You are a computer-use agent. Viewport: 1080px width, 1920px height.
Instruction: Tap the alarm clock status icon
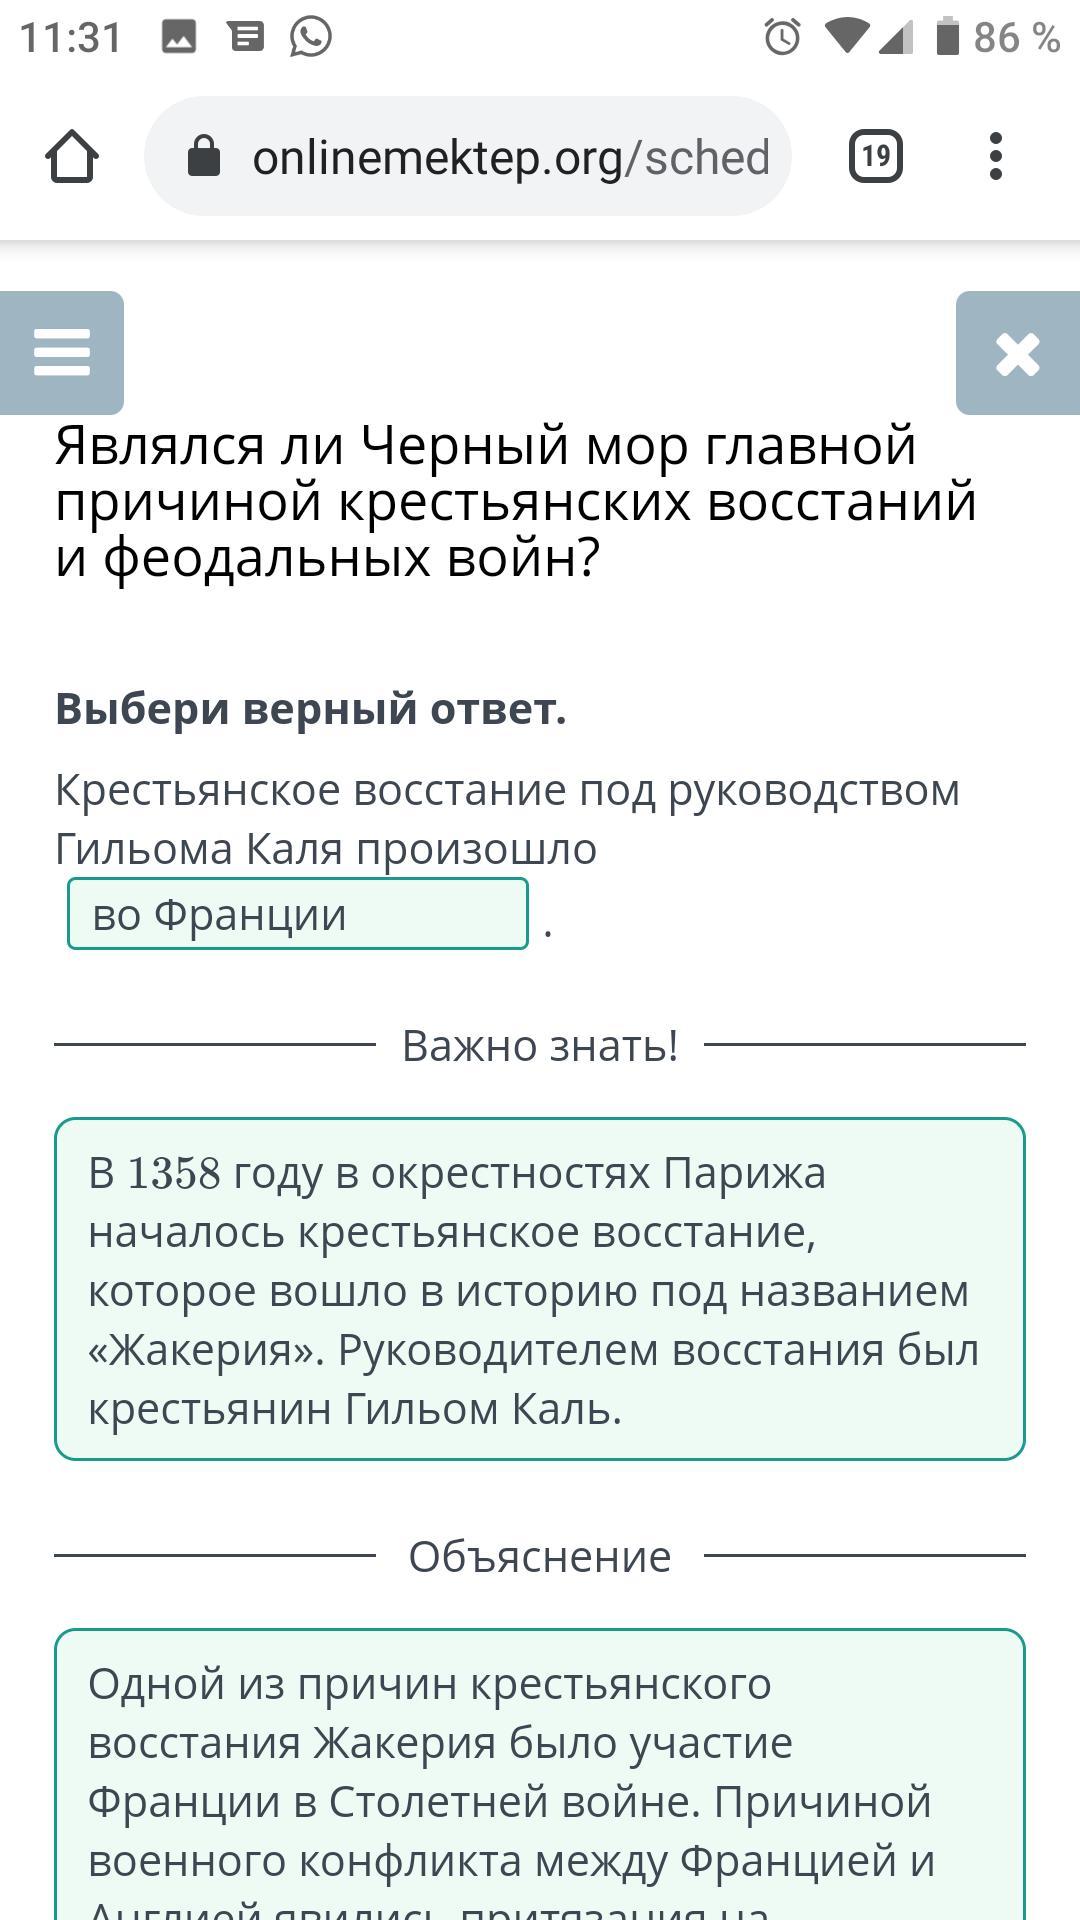pos(782,38)
